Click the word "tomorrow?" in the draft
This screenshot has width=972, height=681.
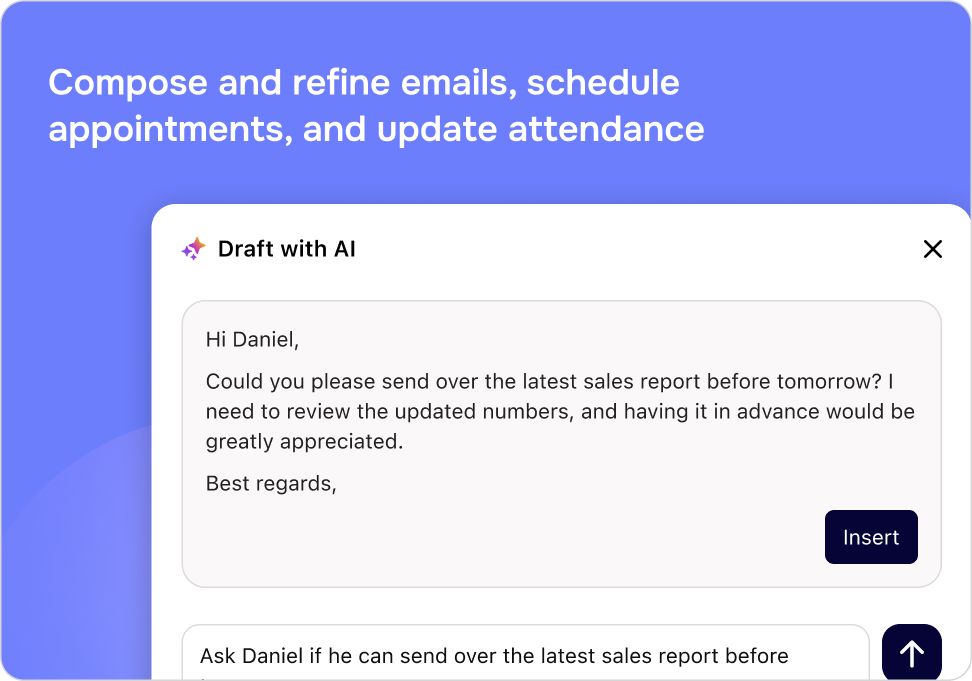point(834,381)
